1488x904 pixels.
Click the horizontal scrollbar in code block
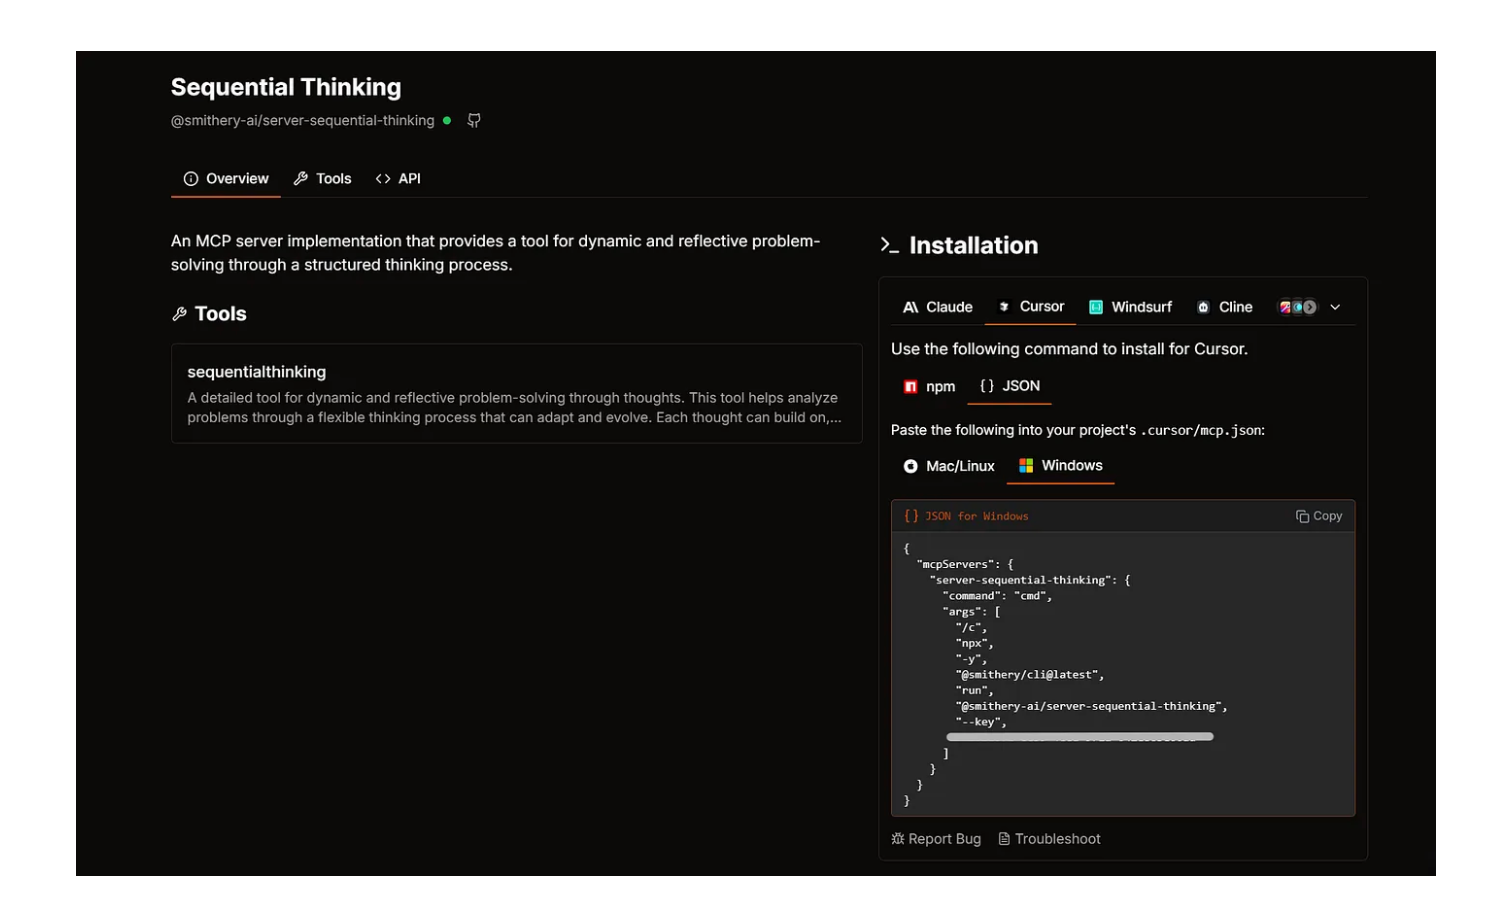(x=1080, y=737)
